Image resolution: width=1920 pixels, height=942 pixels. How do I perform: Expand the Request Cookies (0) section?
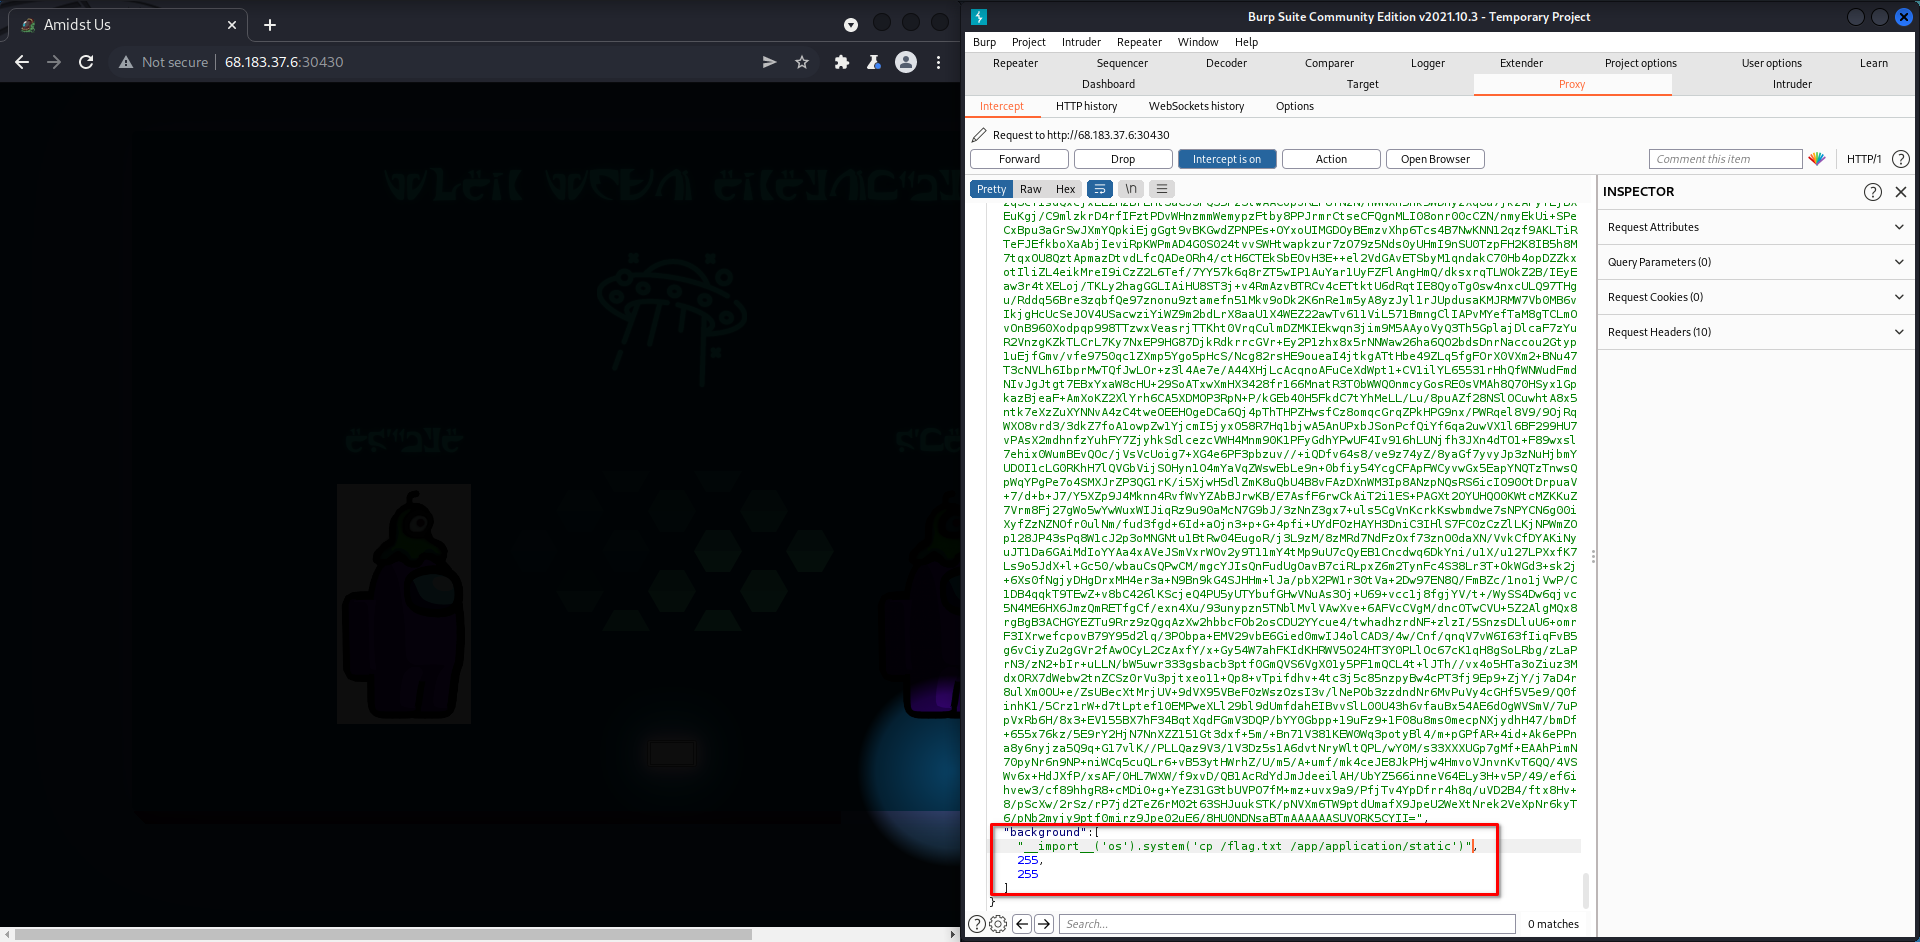(x=1756, y=297)
